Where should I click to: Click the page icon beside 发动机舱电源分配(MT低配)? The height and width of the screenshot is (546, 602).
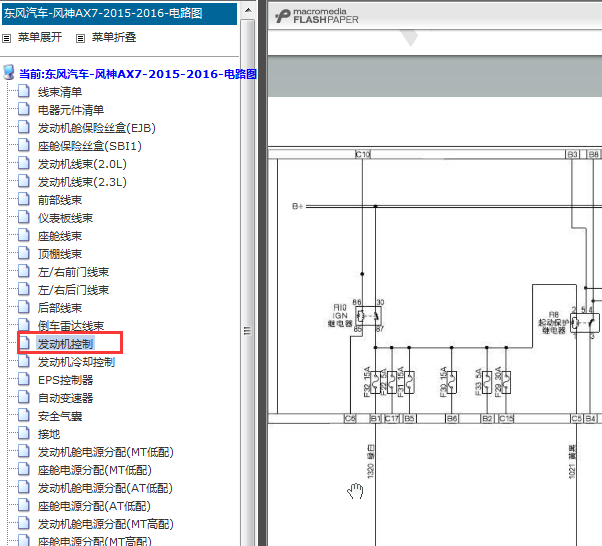(x=24, y=452)
